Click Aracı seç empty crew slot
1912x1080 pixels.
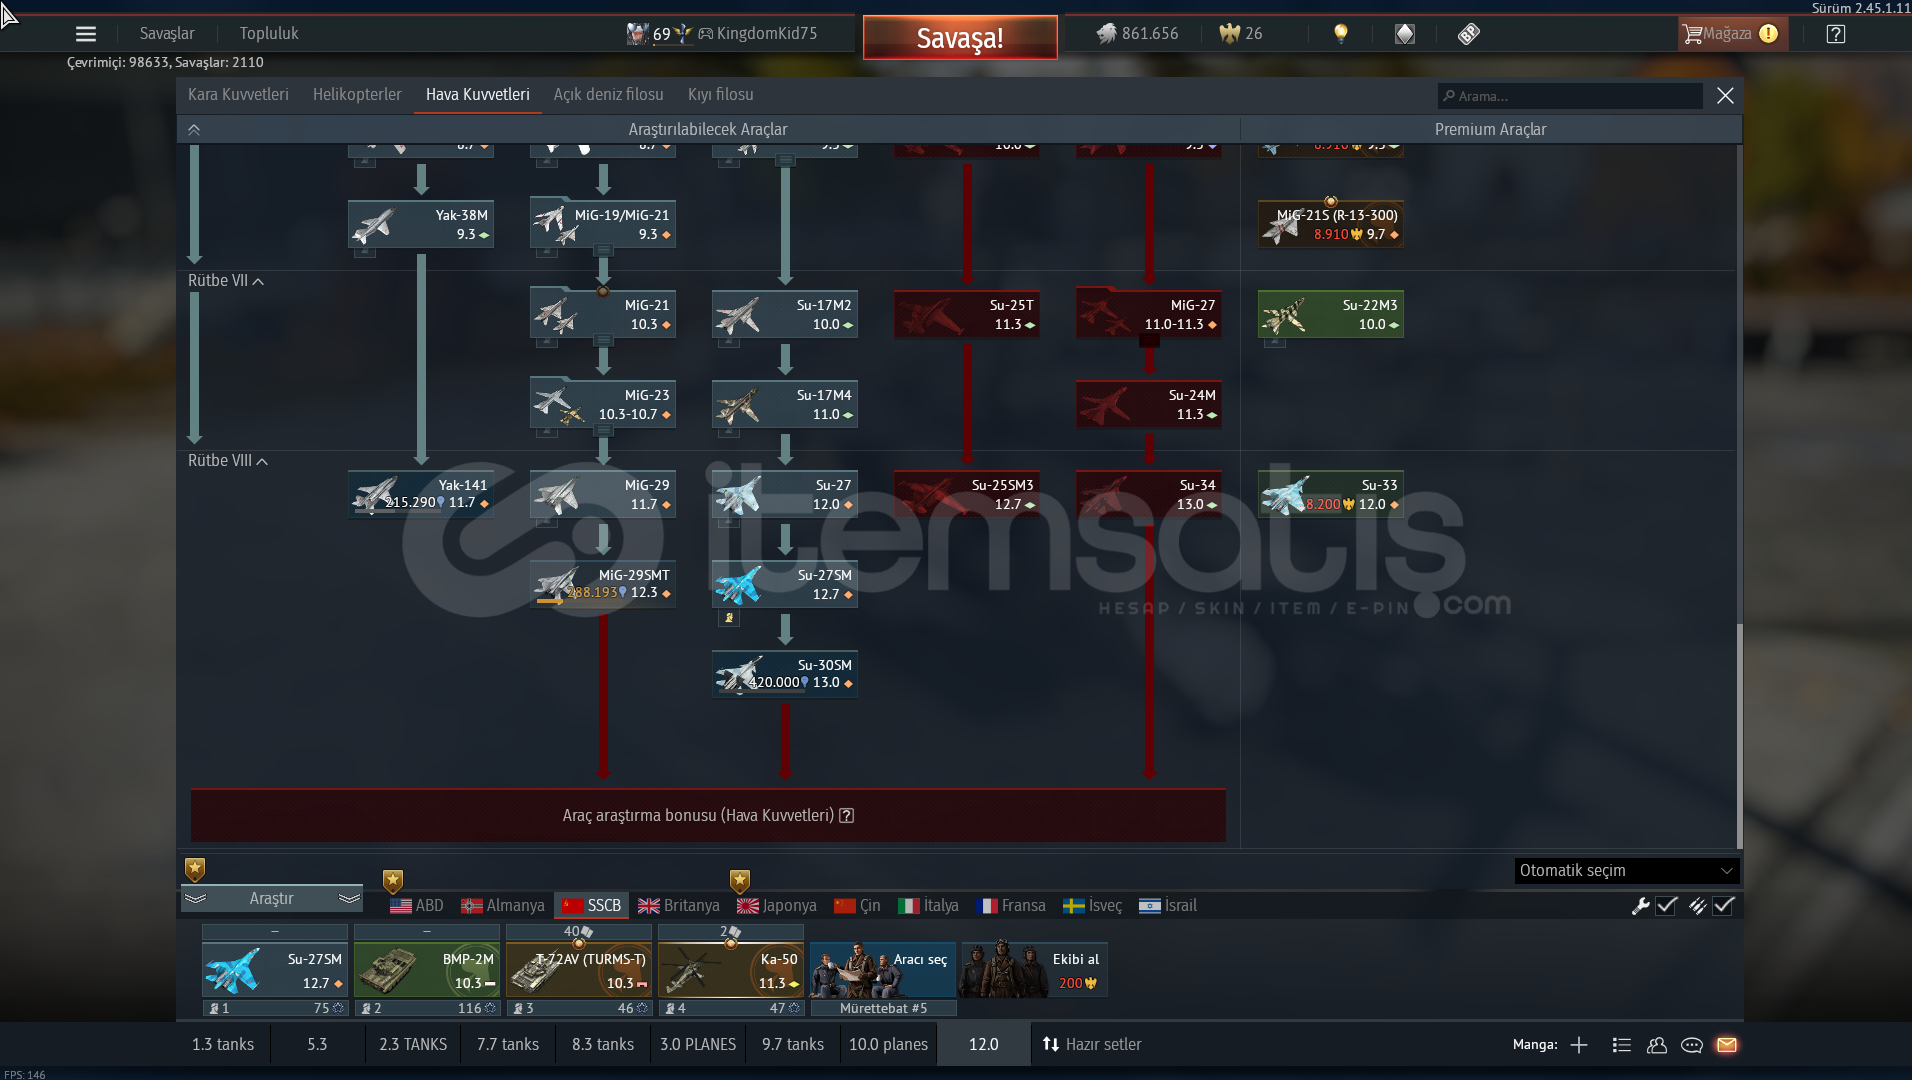click(883, 970)
